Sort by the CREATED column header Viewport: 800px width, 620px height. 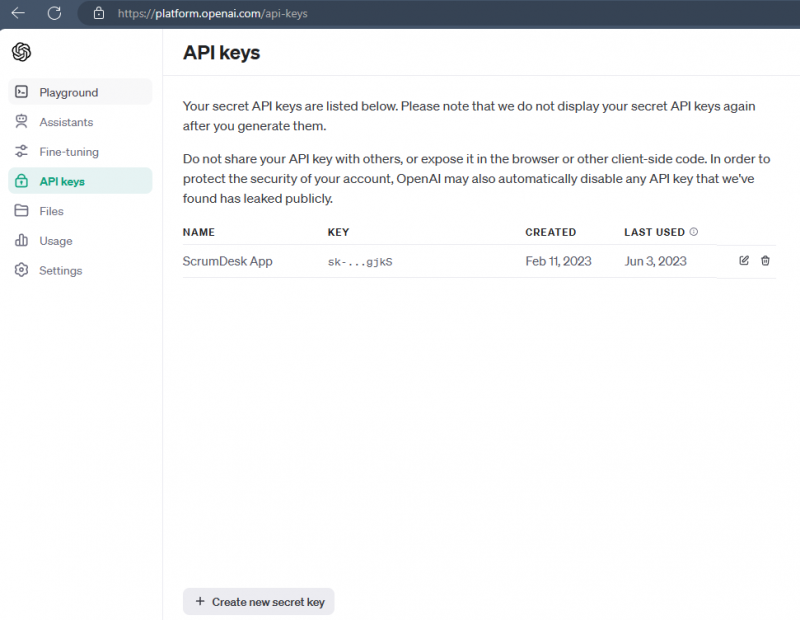[550, 232]
